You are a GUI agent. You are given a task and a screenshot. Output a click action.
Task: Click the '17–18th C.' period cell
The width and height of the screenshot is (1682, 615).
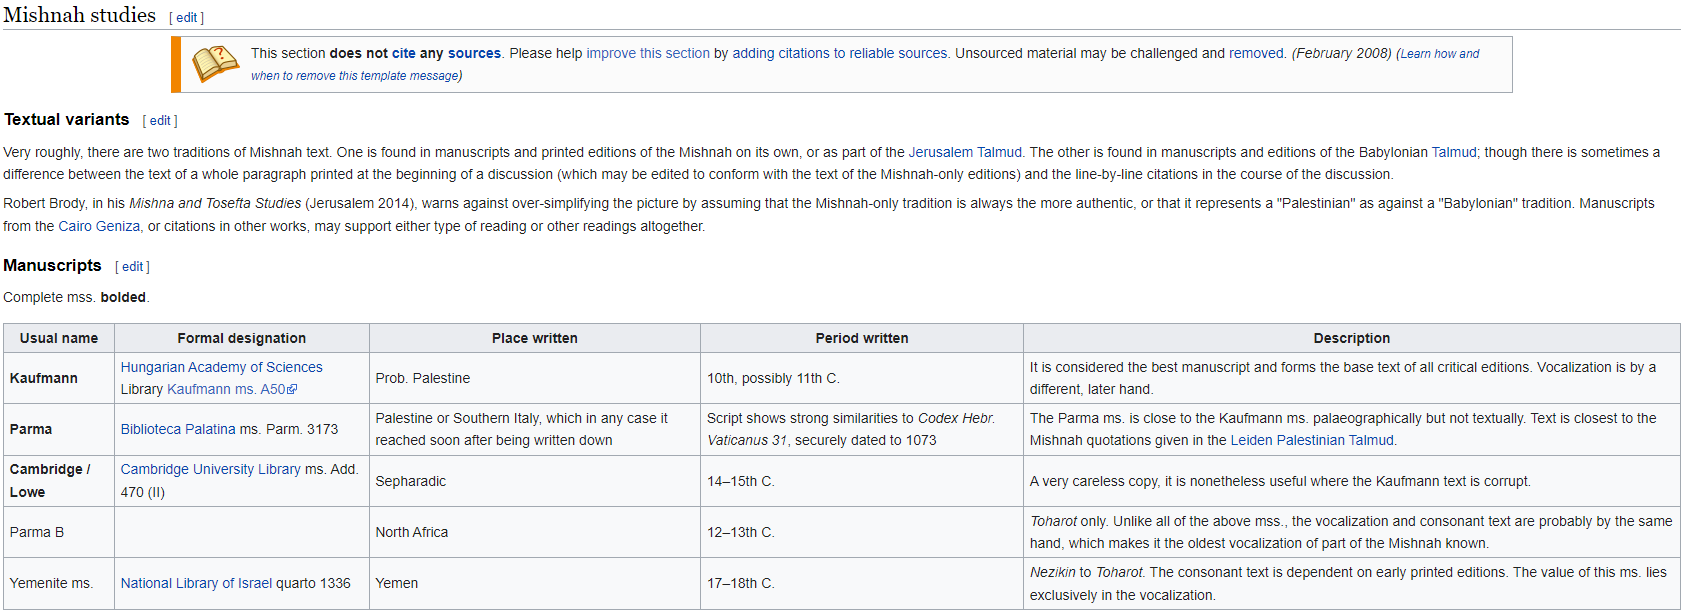[862, 584]
